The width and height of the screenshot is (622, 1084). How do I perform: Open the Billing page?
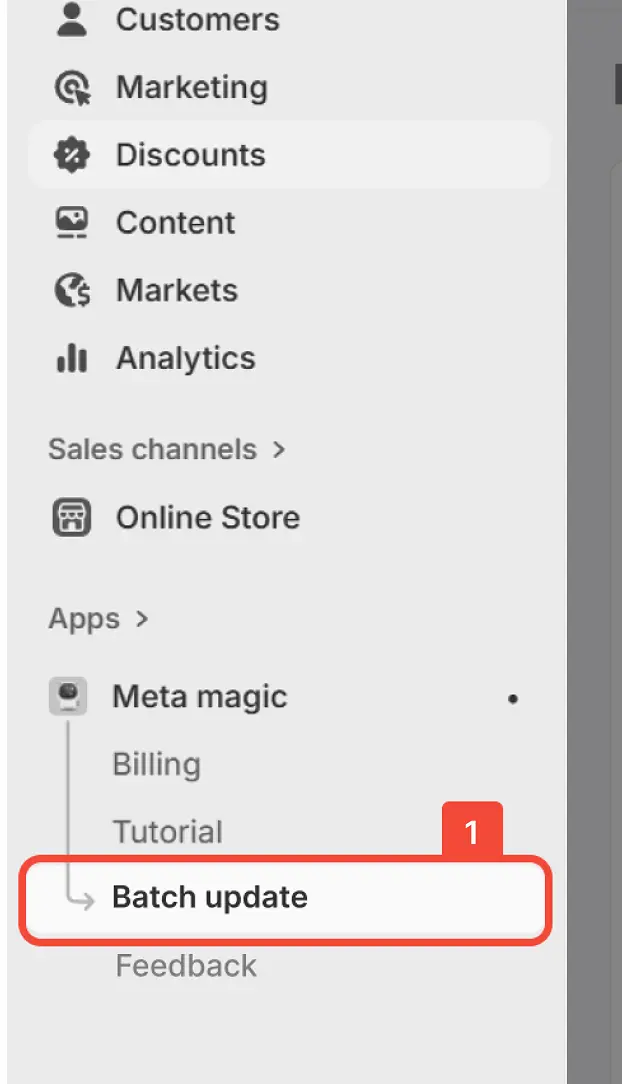tap(156, 764)
